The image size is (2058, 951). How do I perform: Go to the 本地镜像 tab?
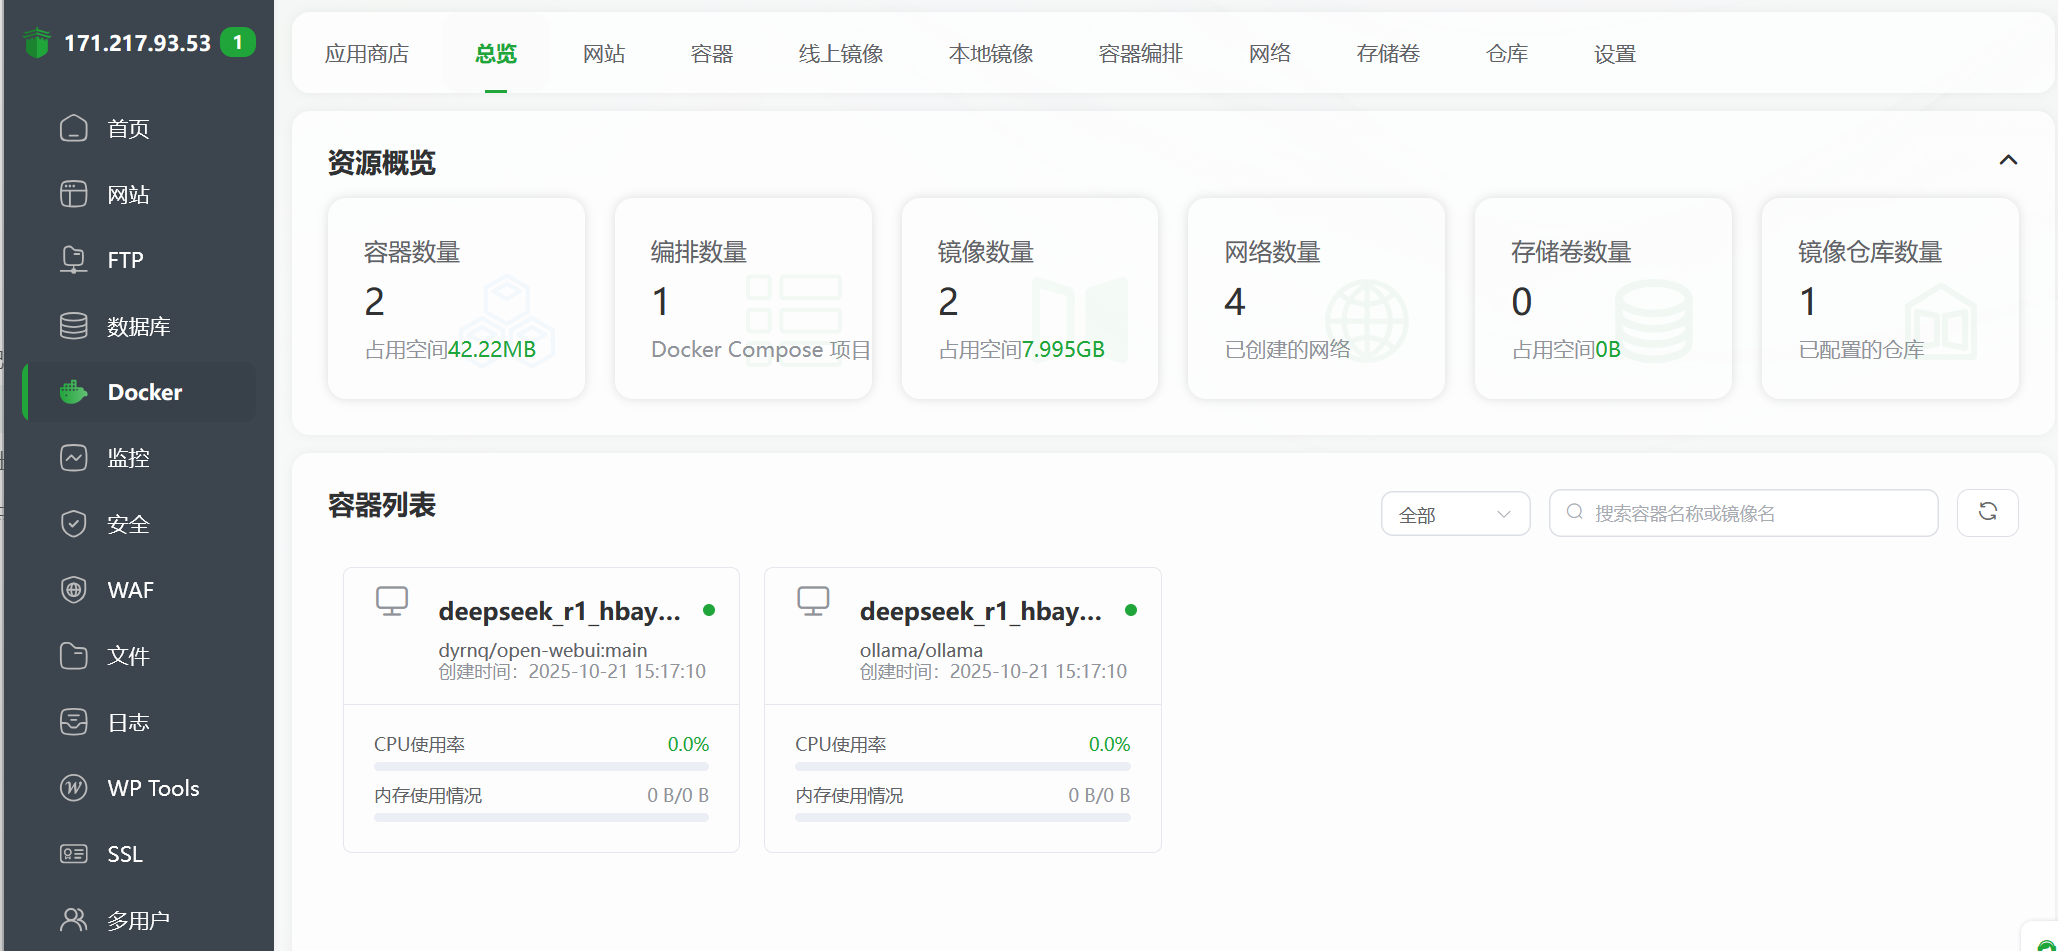click(x=991, y=54)
